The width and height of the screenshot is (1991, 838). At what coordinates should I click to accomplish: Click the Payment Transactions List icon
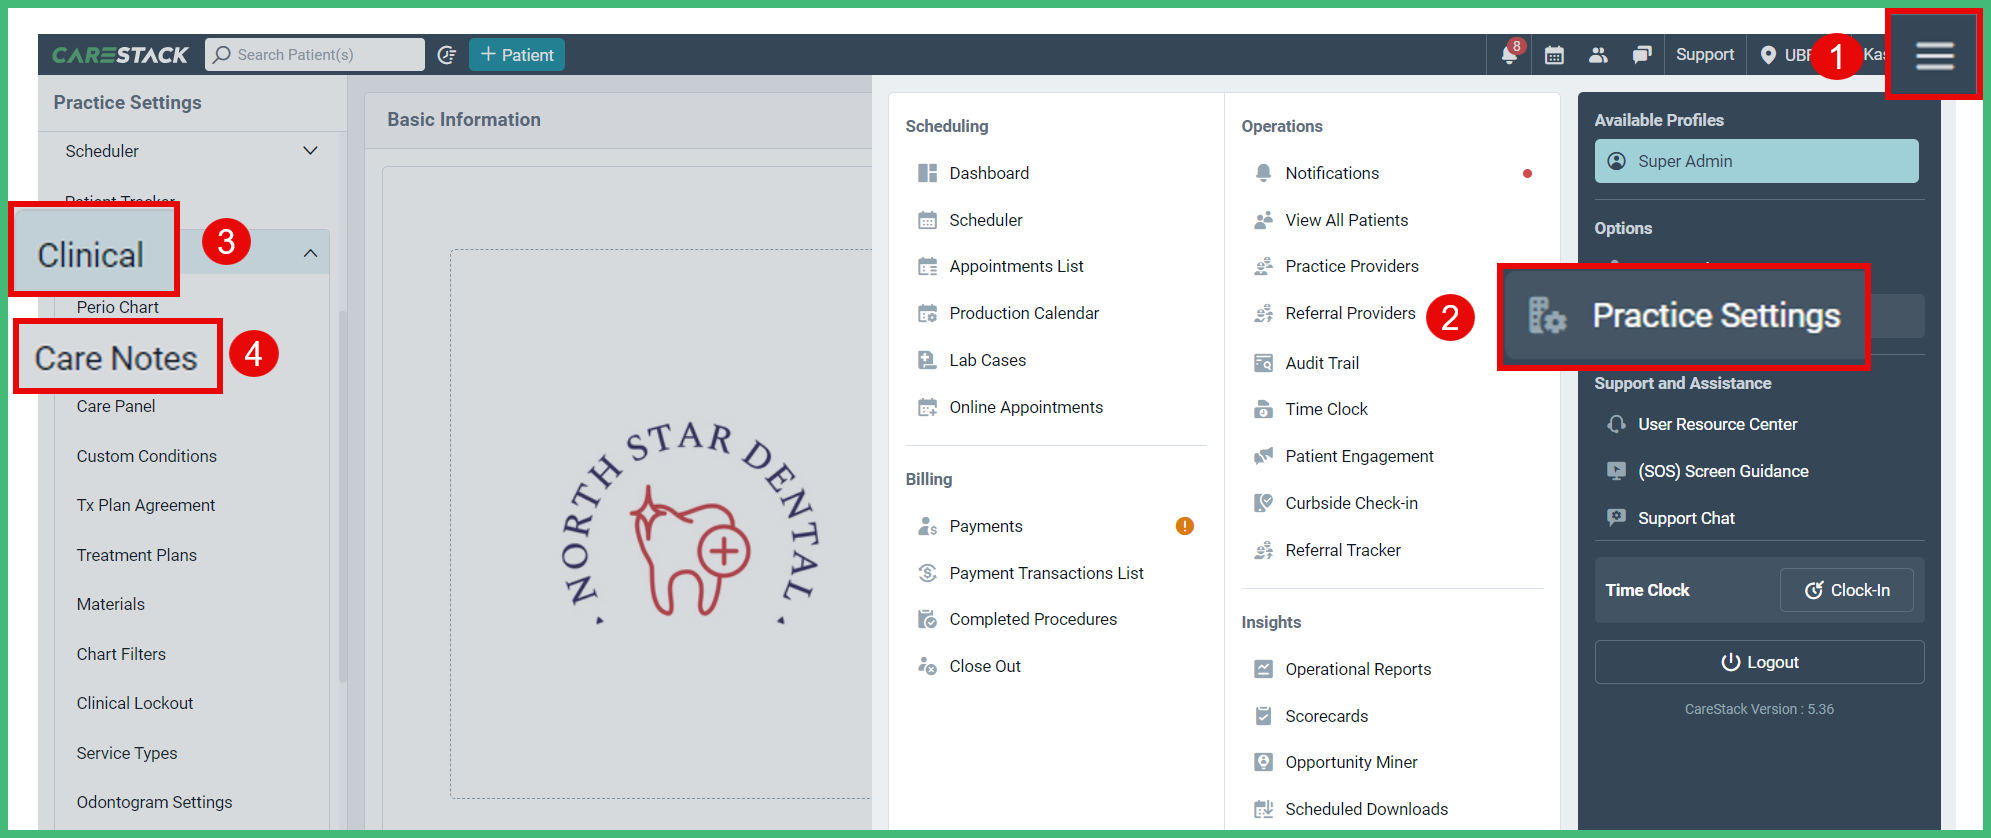[x=928, y=573]
